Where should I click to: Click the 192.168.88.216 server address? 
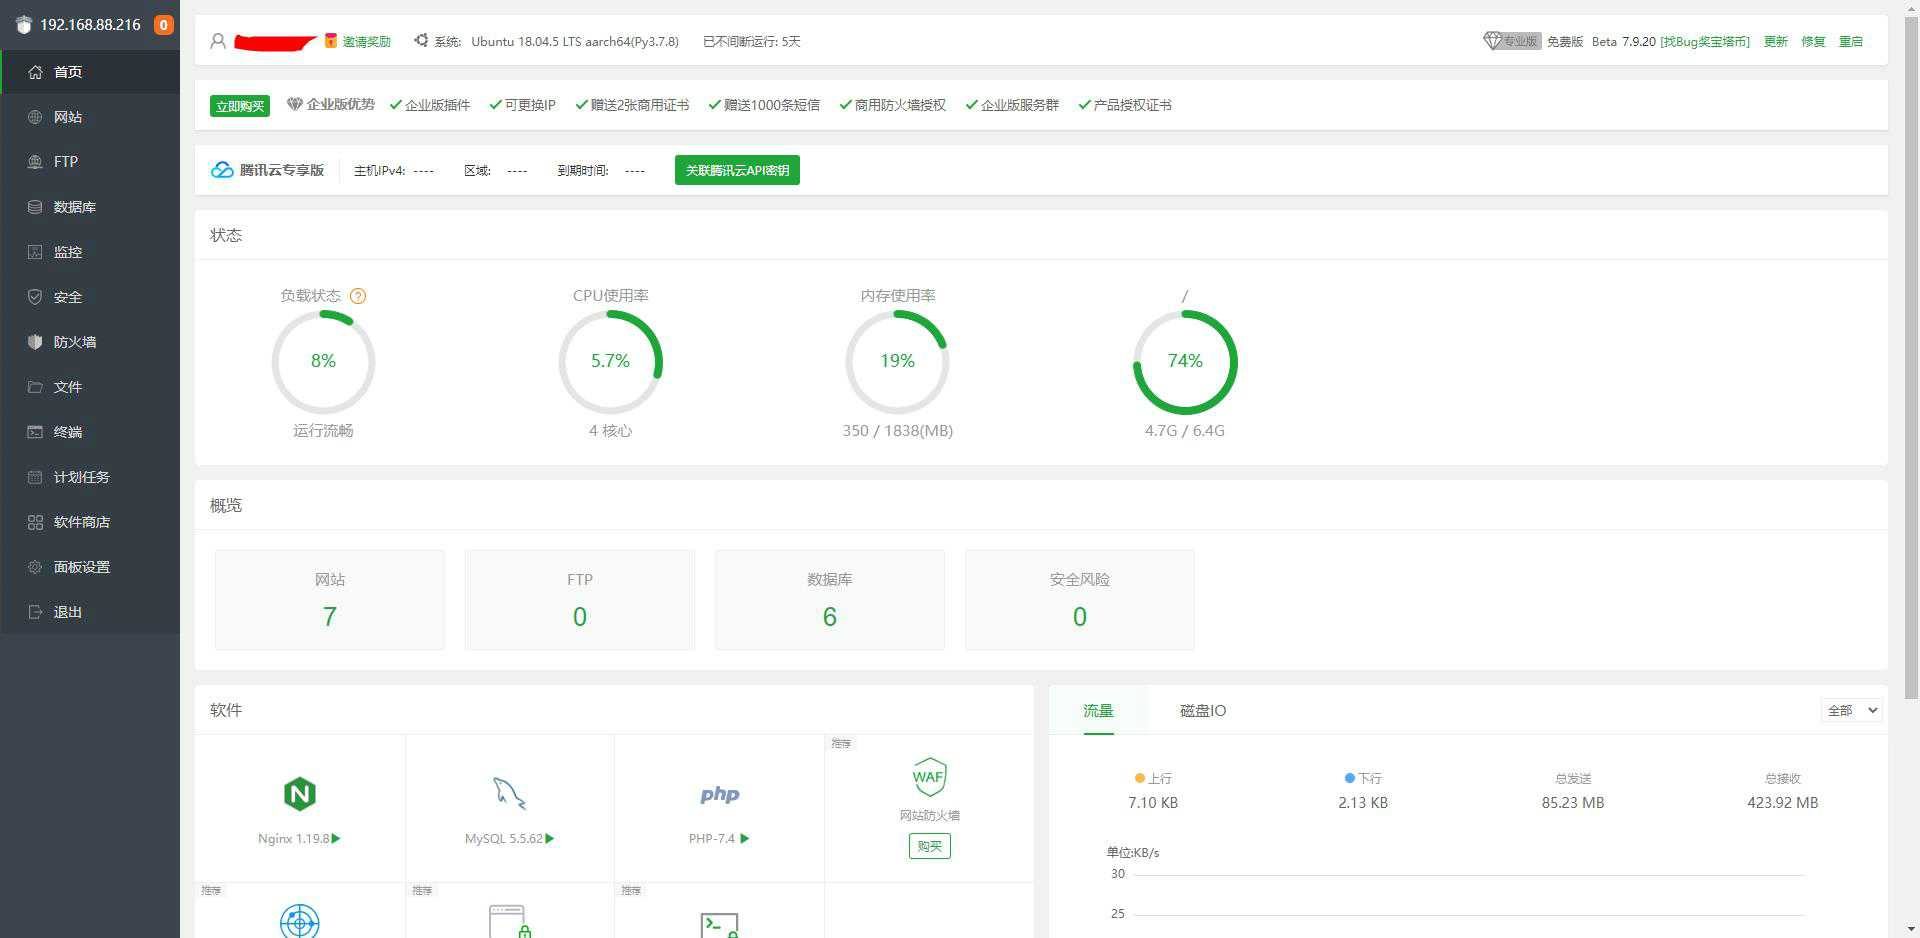pos(90,25)
